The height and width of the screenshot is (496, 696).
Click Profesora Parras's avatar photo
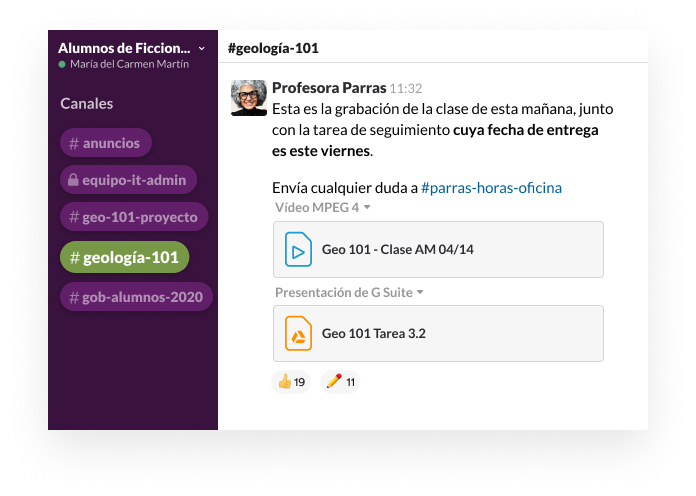249,98
